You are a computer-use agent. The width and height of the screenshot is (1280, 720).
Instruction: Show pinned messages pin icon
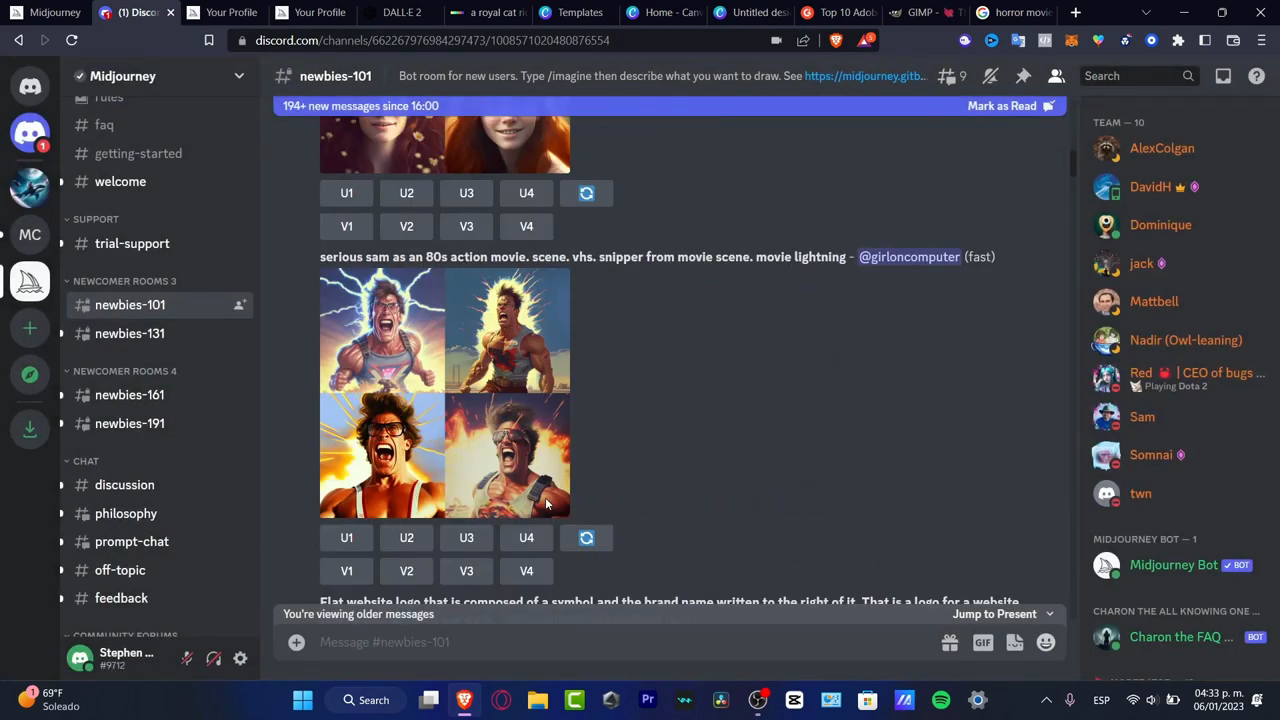(x=1023, y=76)
